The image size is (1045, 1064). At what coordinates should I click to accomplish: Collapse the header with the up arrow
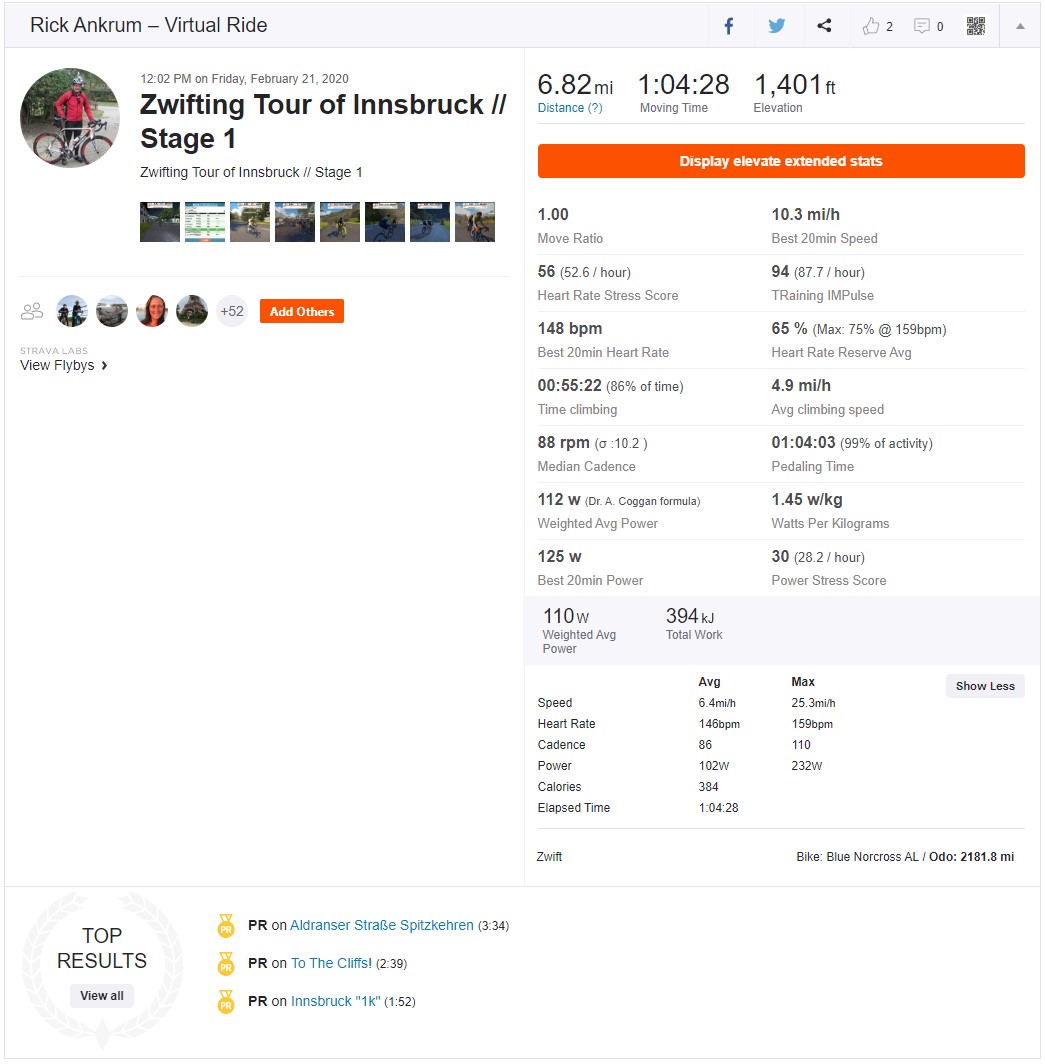[1019, 26]
